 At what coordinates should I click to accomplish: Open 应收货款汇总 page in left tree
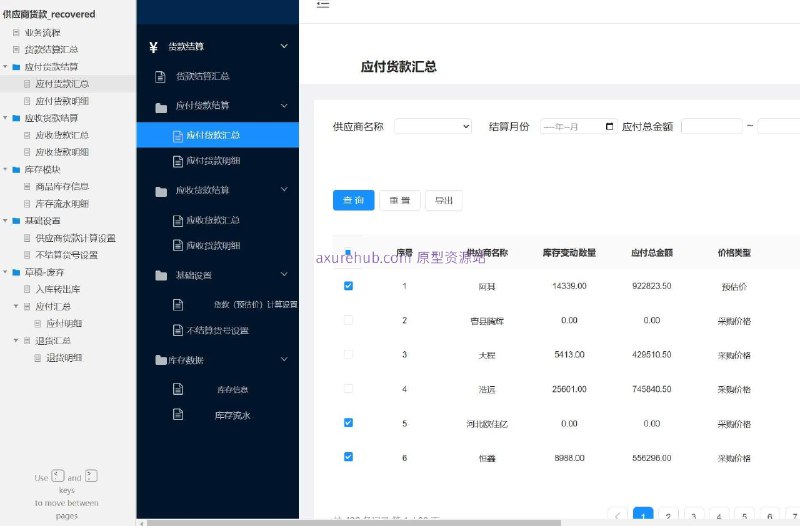tap(62, 135)
